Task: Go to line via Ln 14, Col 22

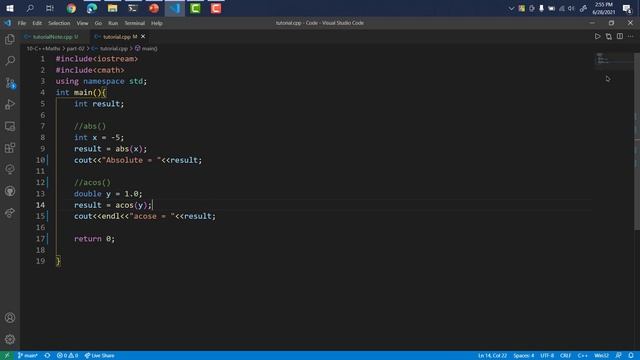Action: tap(492, 356)
